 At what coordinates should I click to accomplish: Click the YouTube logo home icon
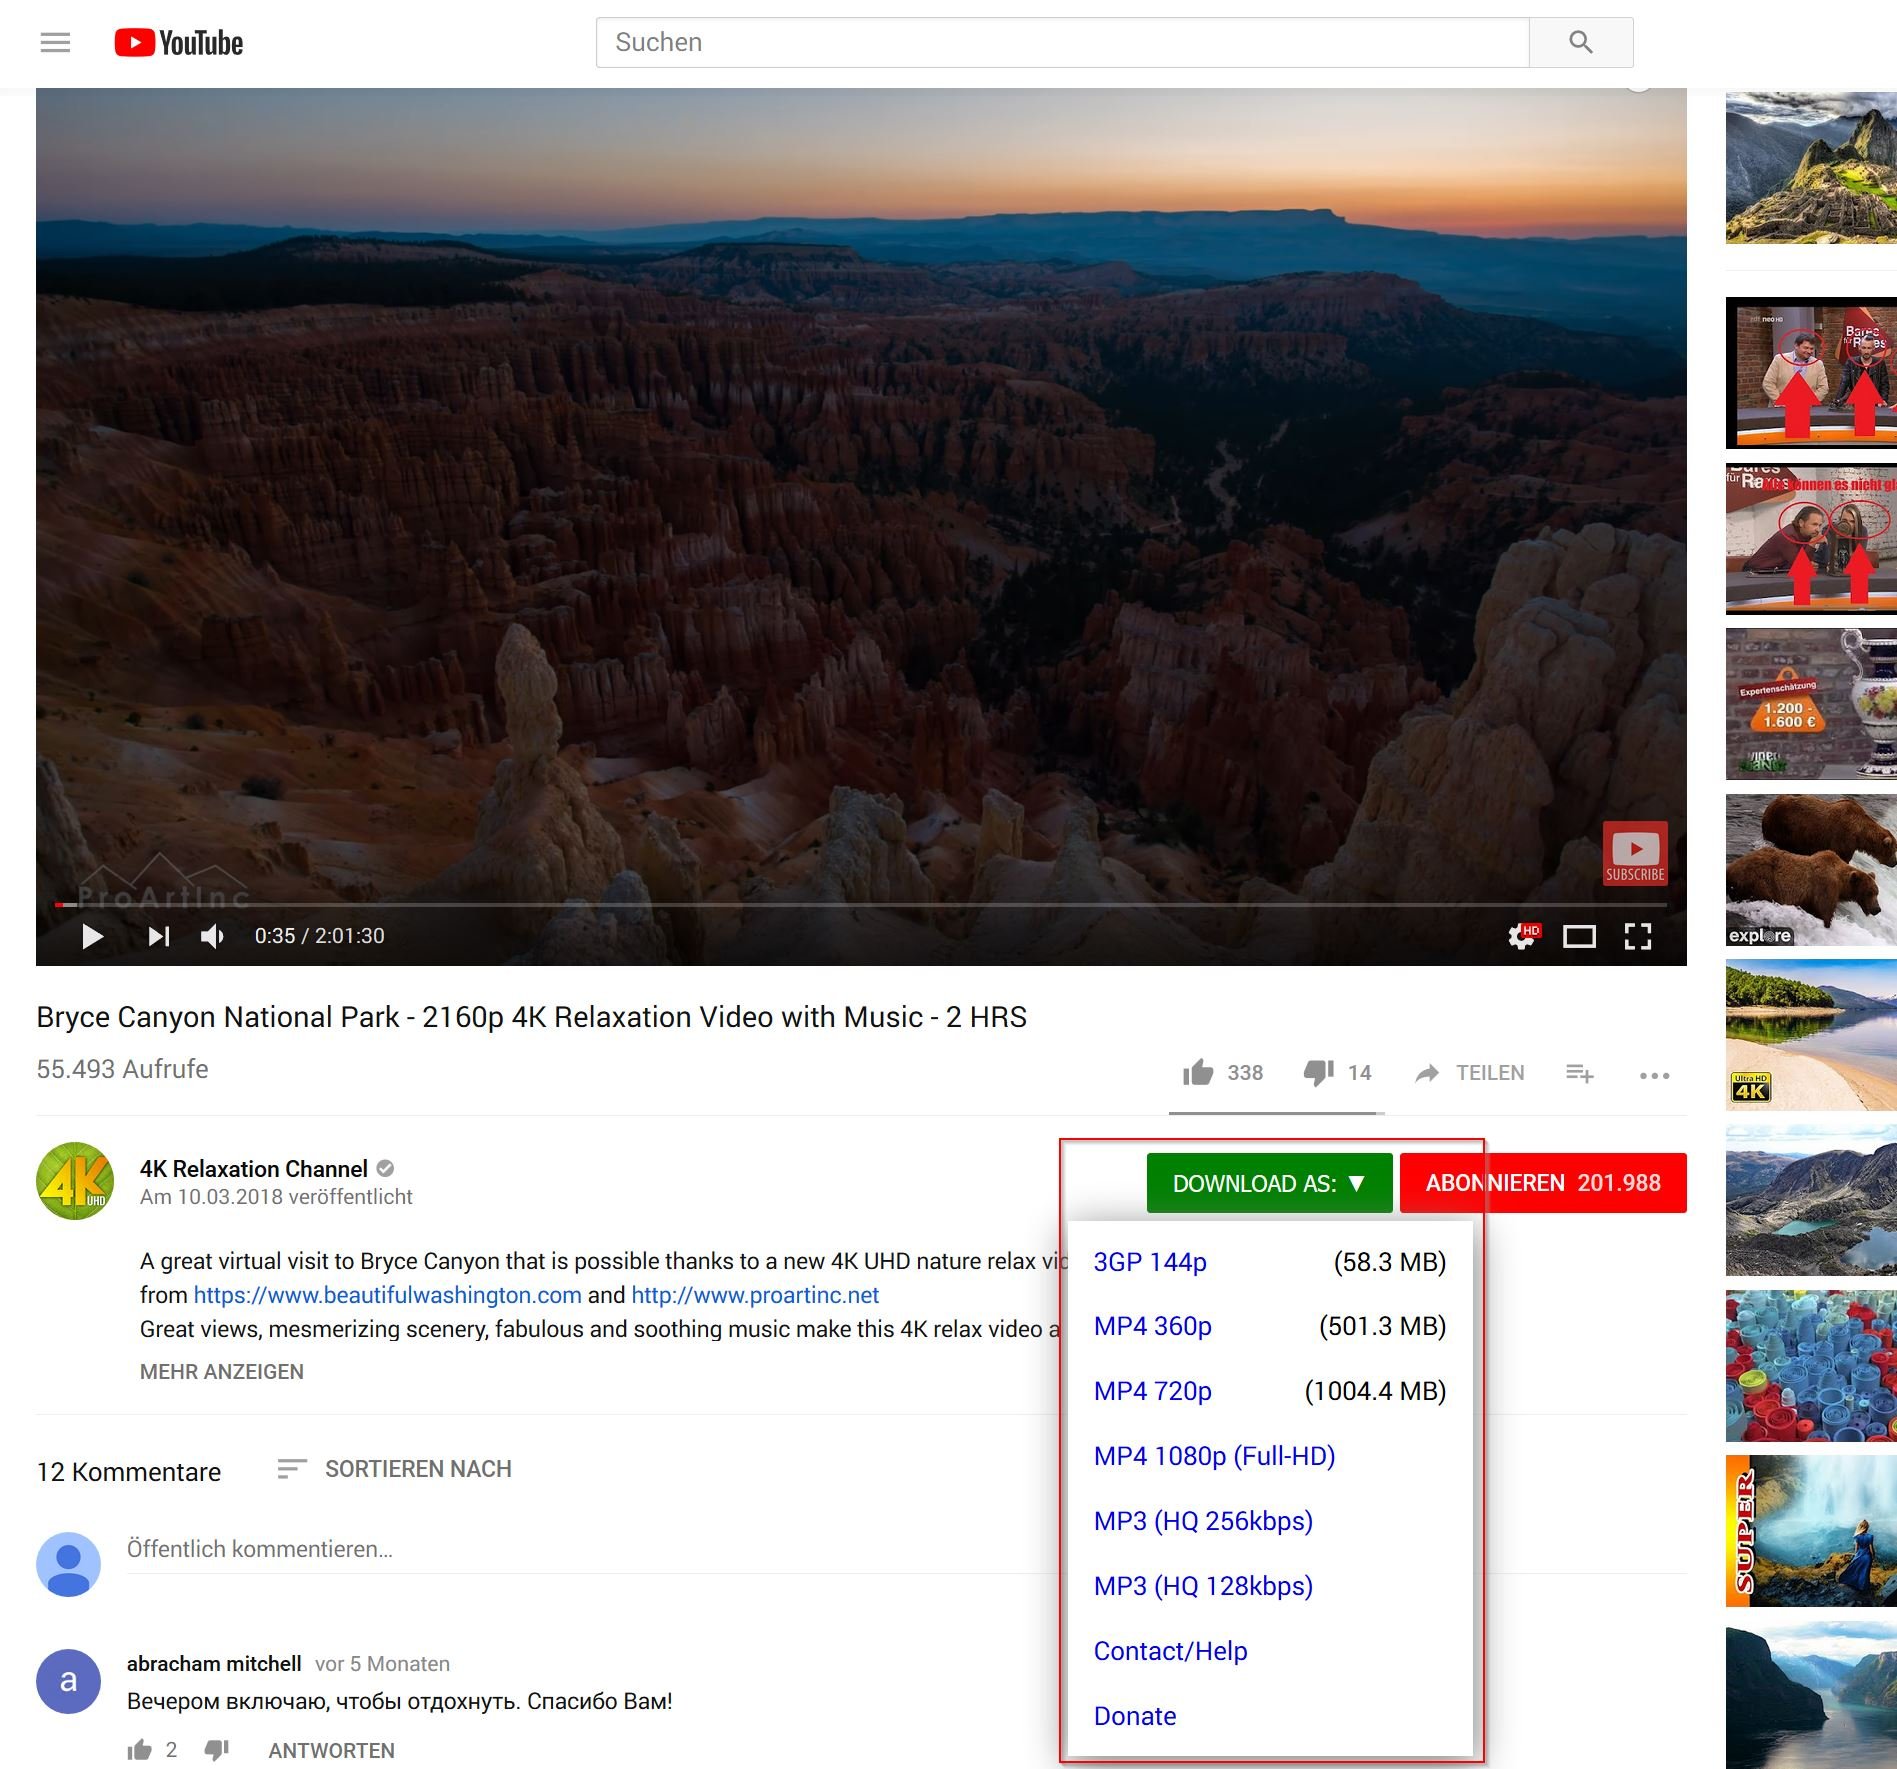click(178, 42)
